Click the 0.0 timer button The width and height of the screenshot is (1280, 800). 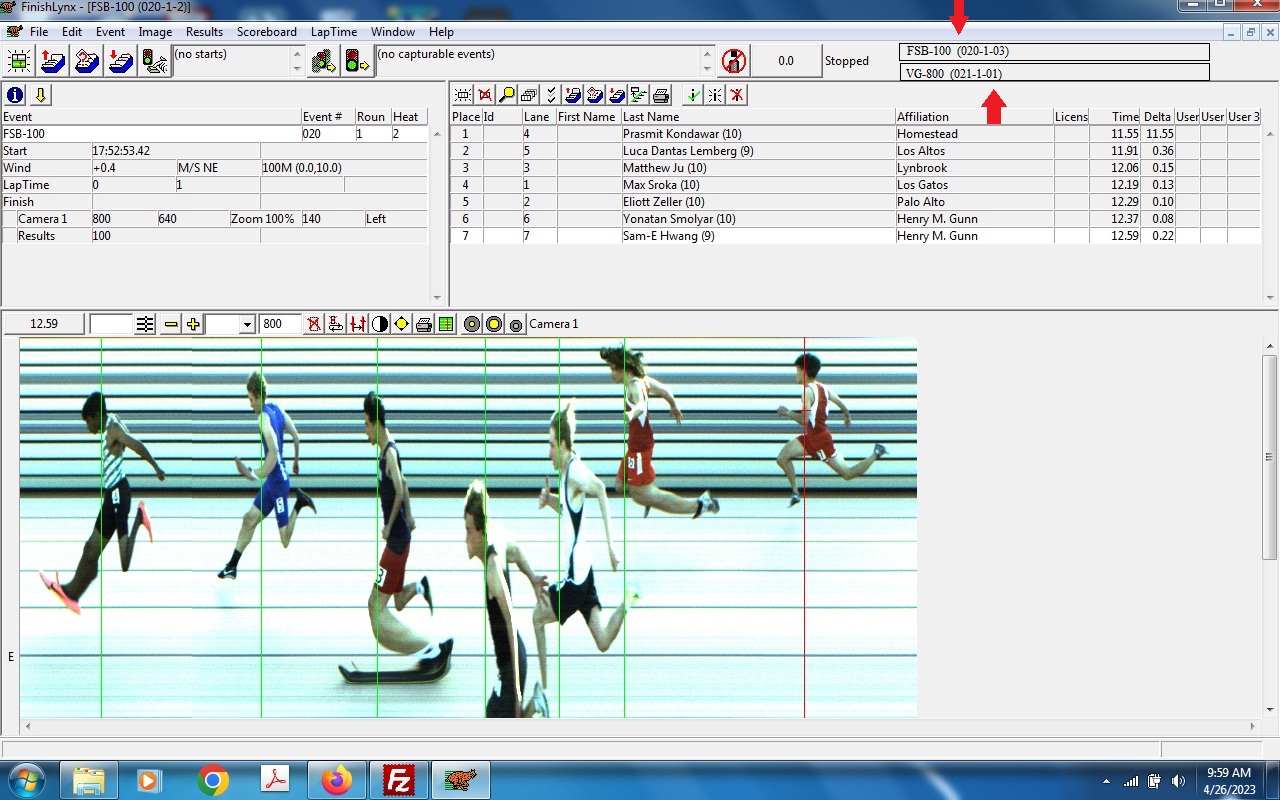coord(785,61)
